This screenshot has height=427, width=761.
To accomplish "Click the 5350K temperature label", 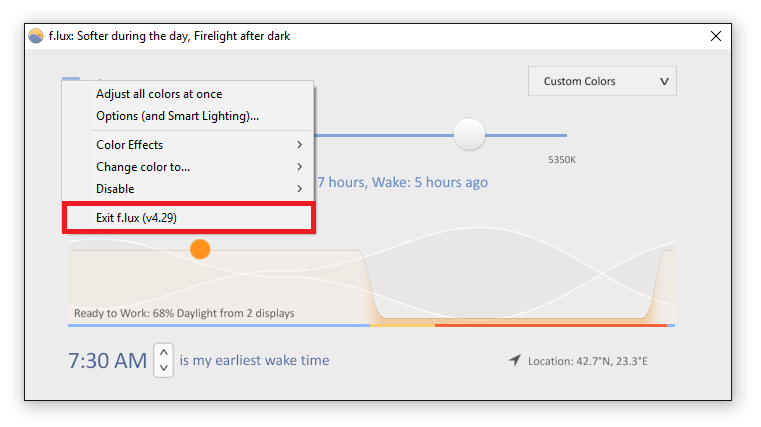I will click(562, 160).
